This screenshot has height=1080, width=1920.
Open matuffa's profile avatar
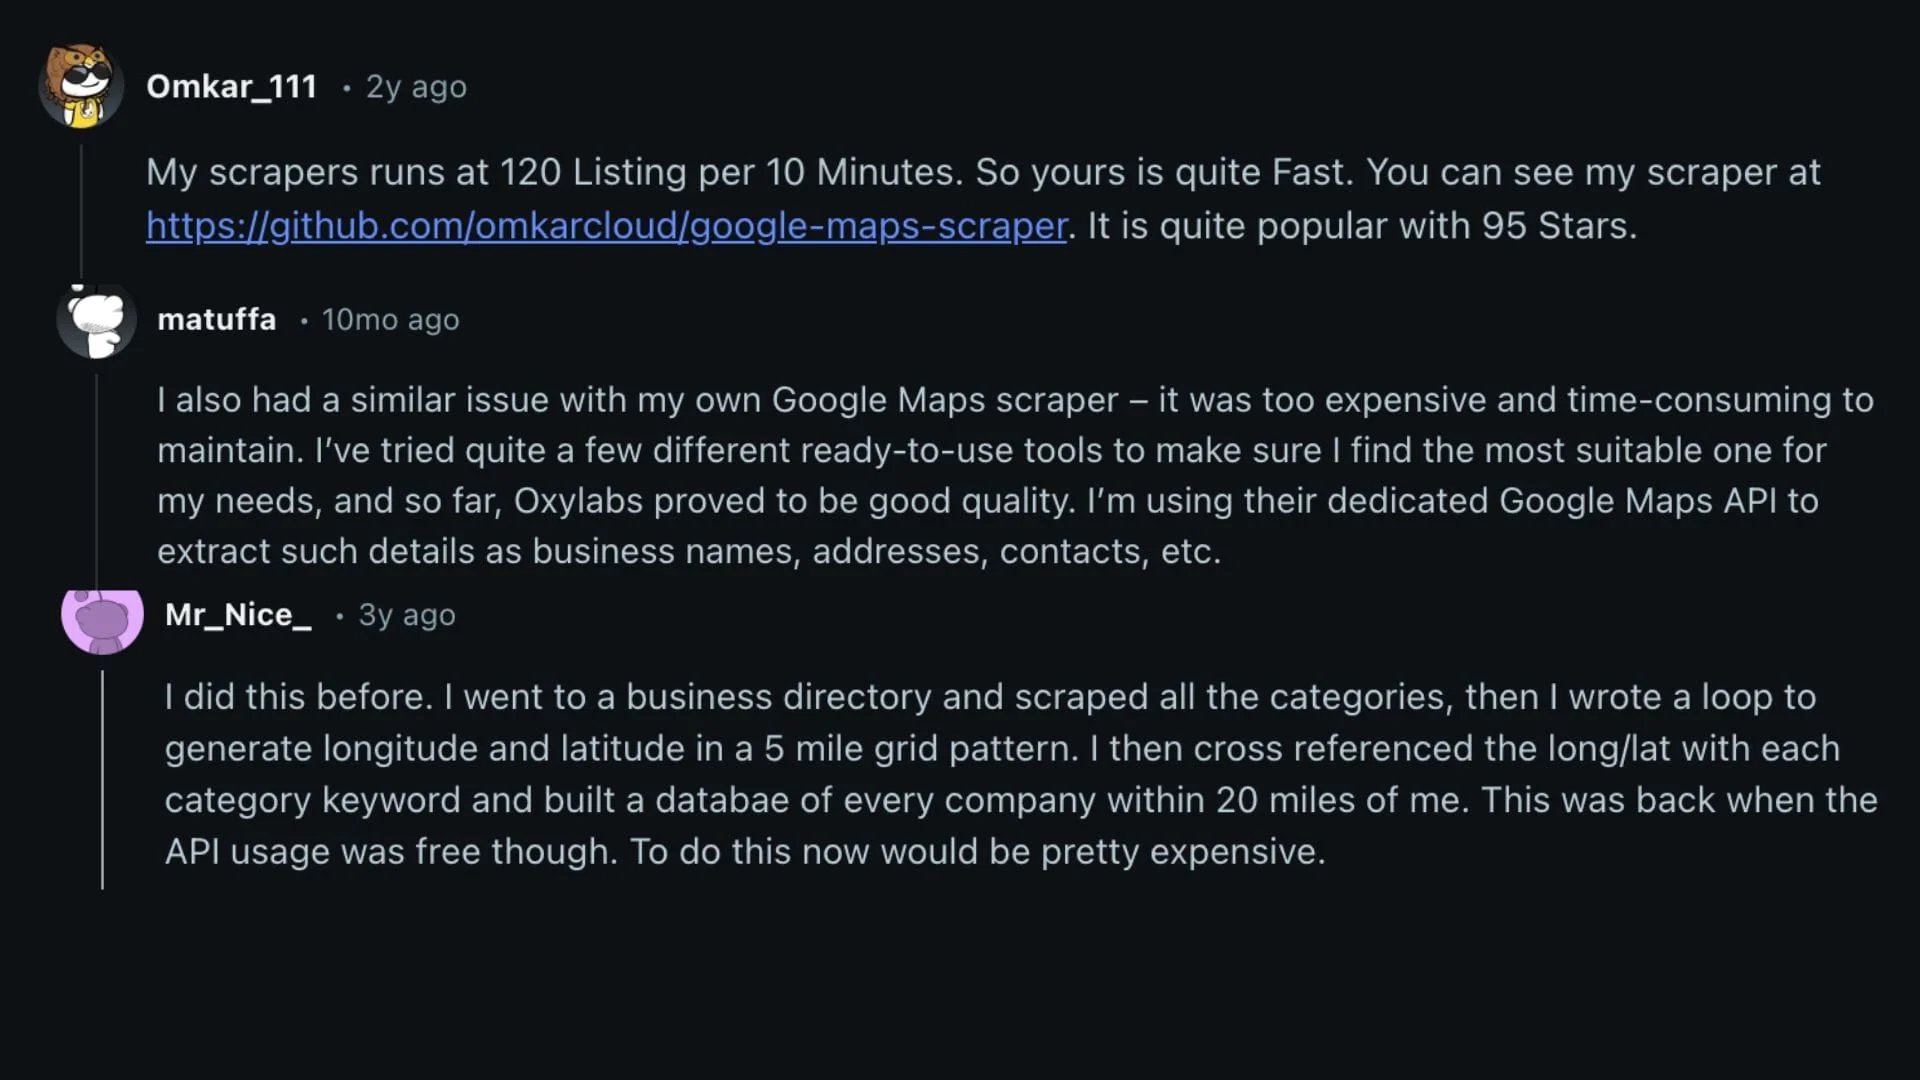[x=96, y=320]
